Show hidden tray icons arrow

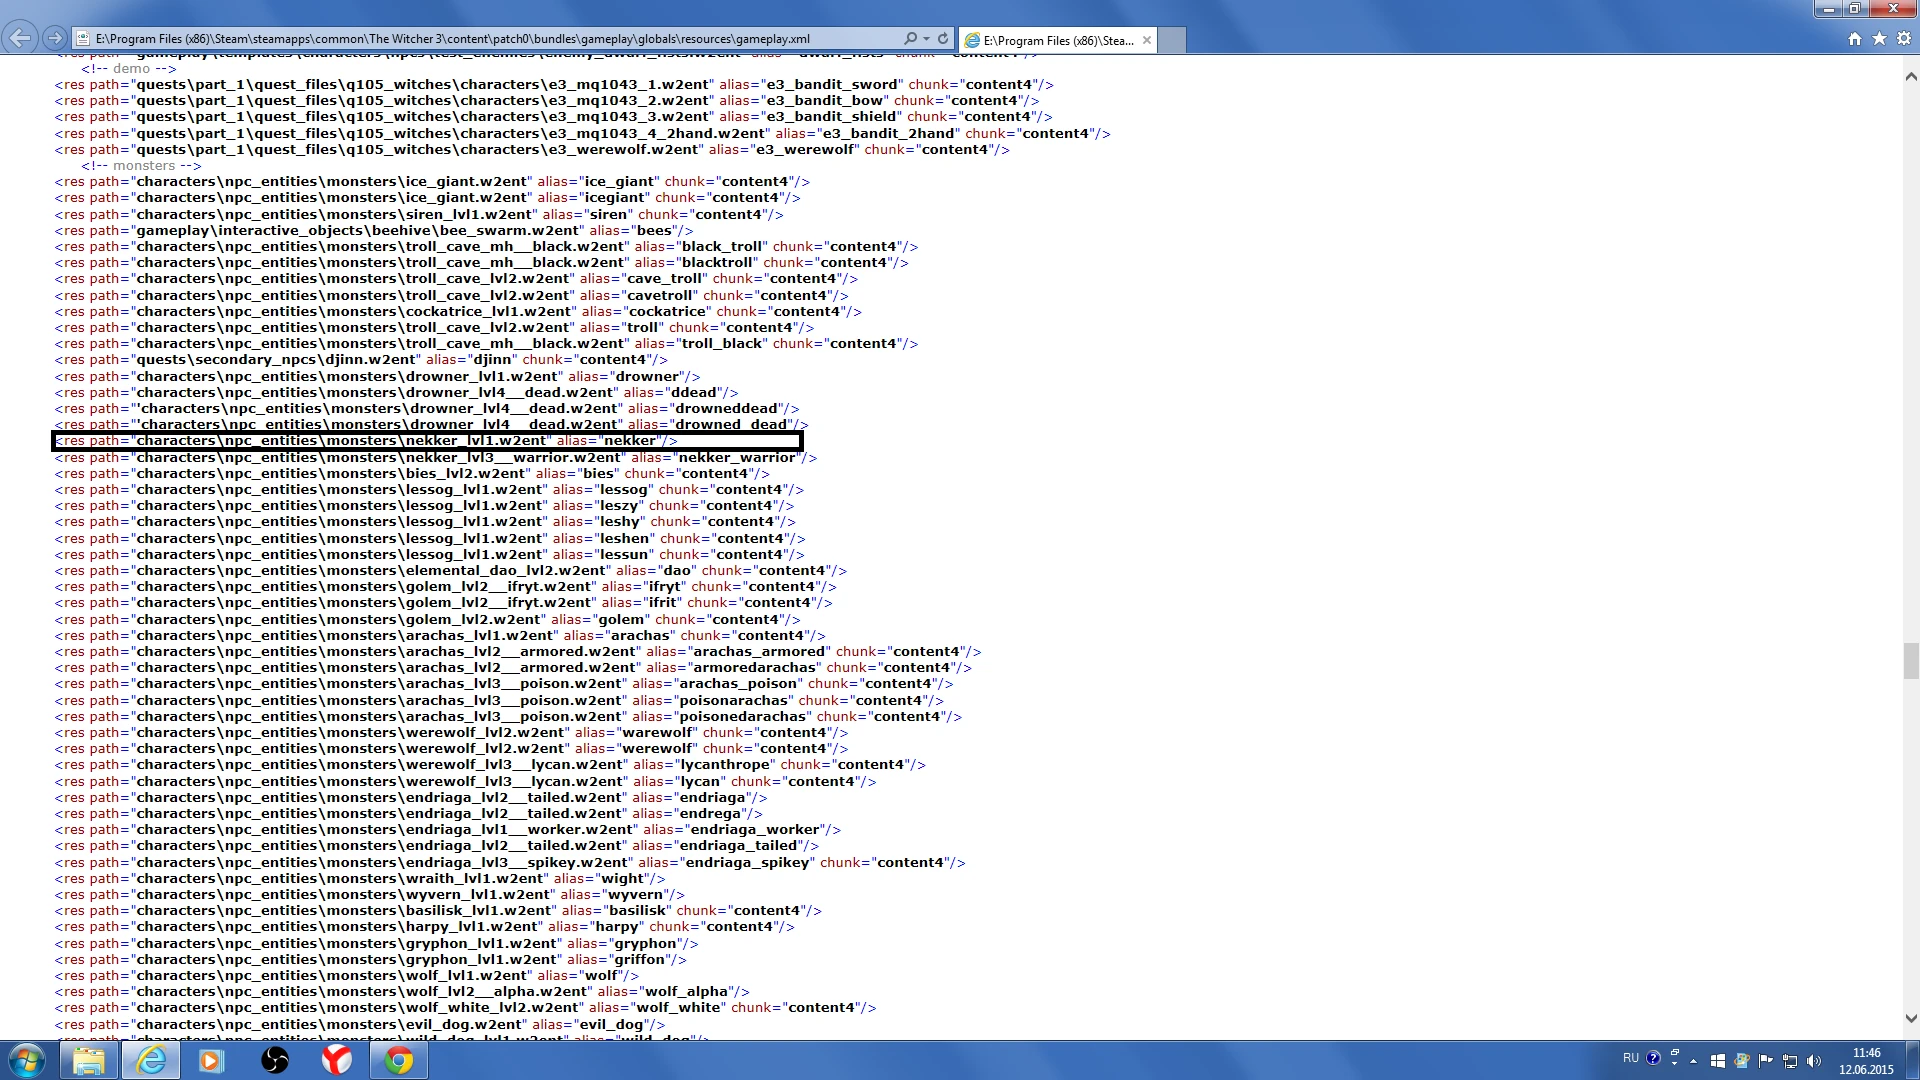pyautogui.click(x=1693, y=1061)
